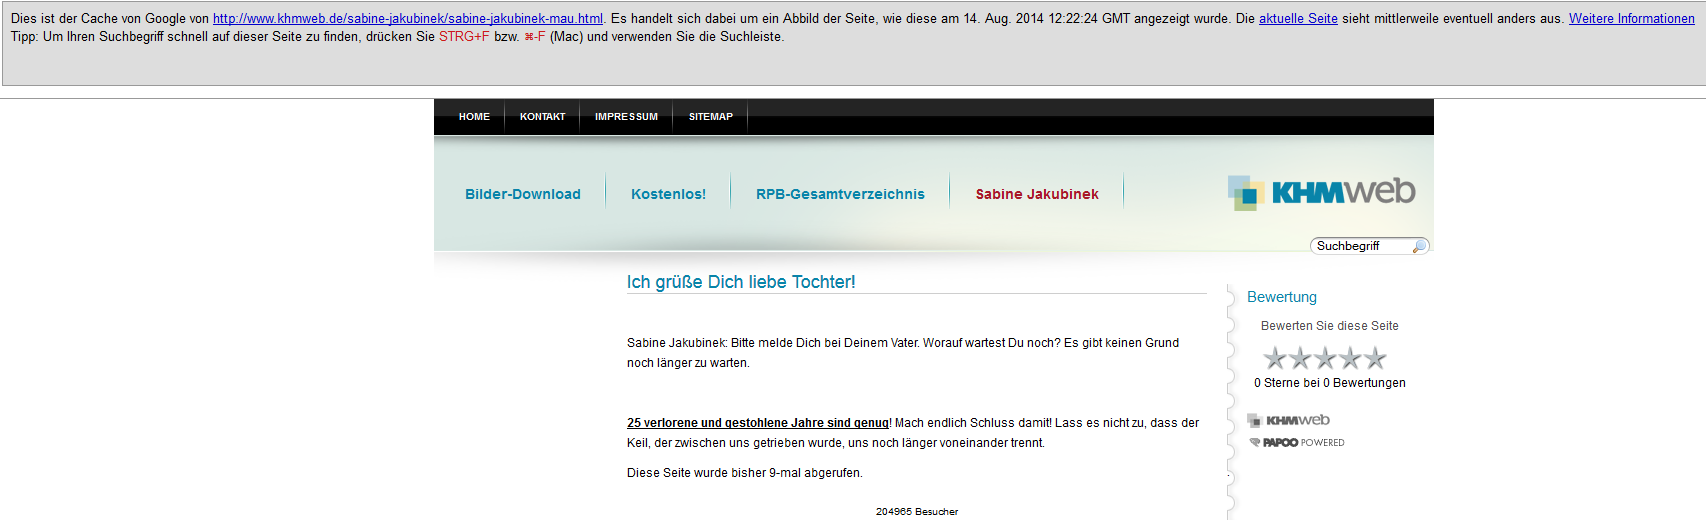The height and width of the screenshot is (520, 1706).
Task: Open the SITEMAP link
Action: click(x=710, y=117)
